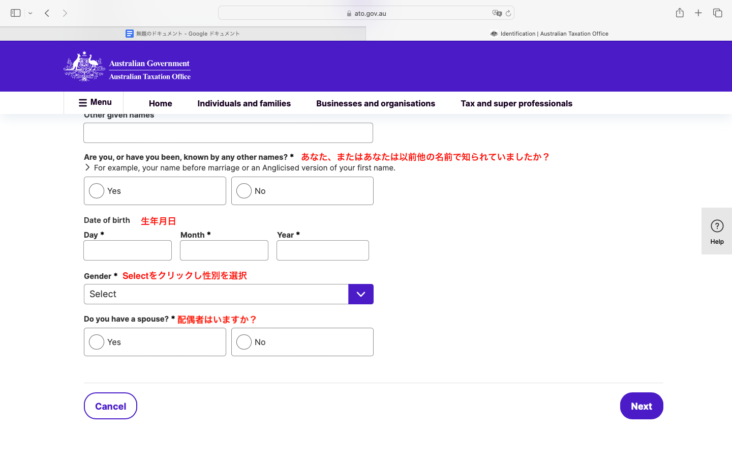Select No for known by other names
Screen dimensions: 732x458
[x=243, y=191]
